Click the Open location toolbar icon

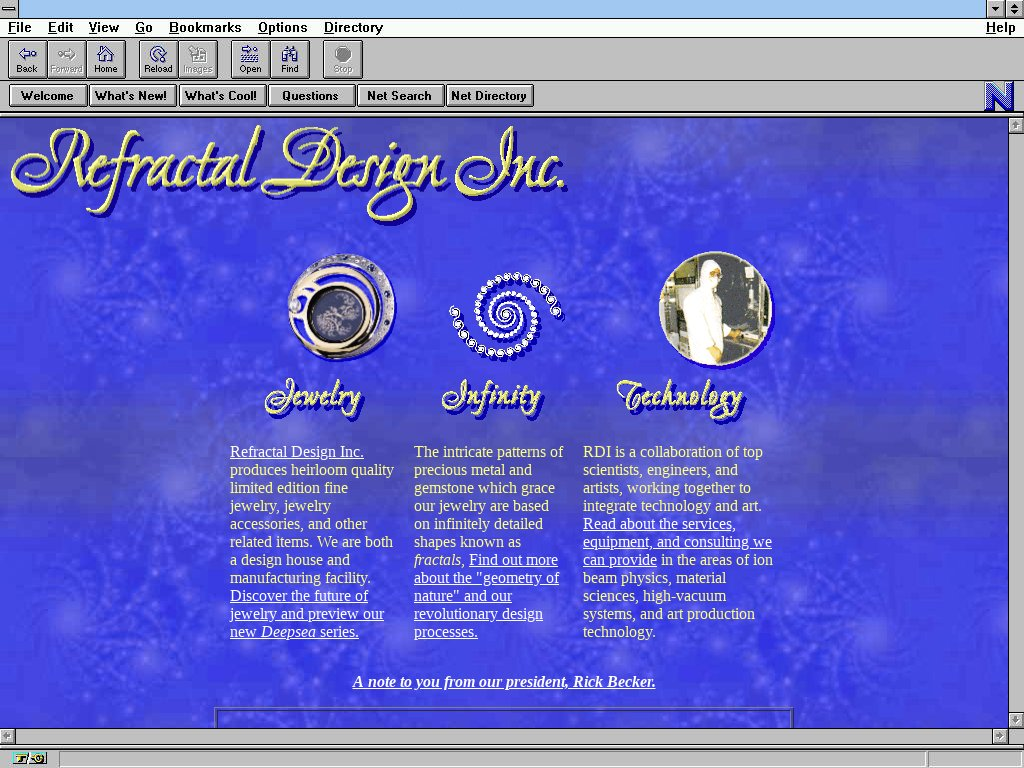(250, 59)
